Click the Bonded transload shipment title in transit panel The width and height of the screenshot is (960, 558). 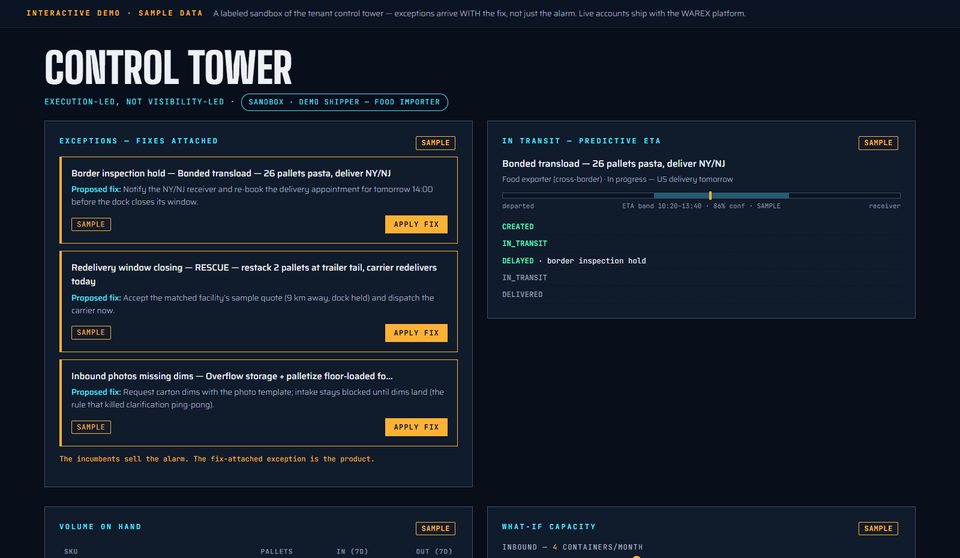coord(613,164)
